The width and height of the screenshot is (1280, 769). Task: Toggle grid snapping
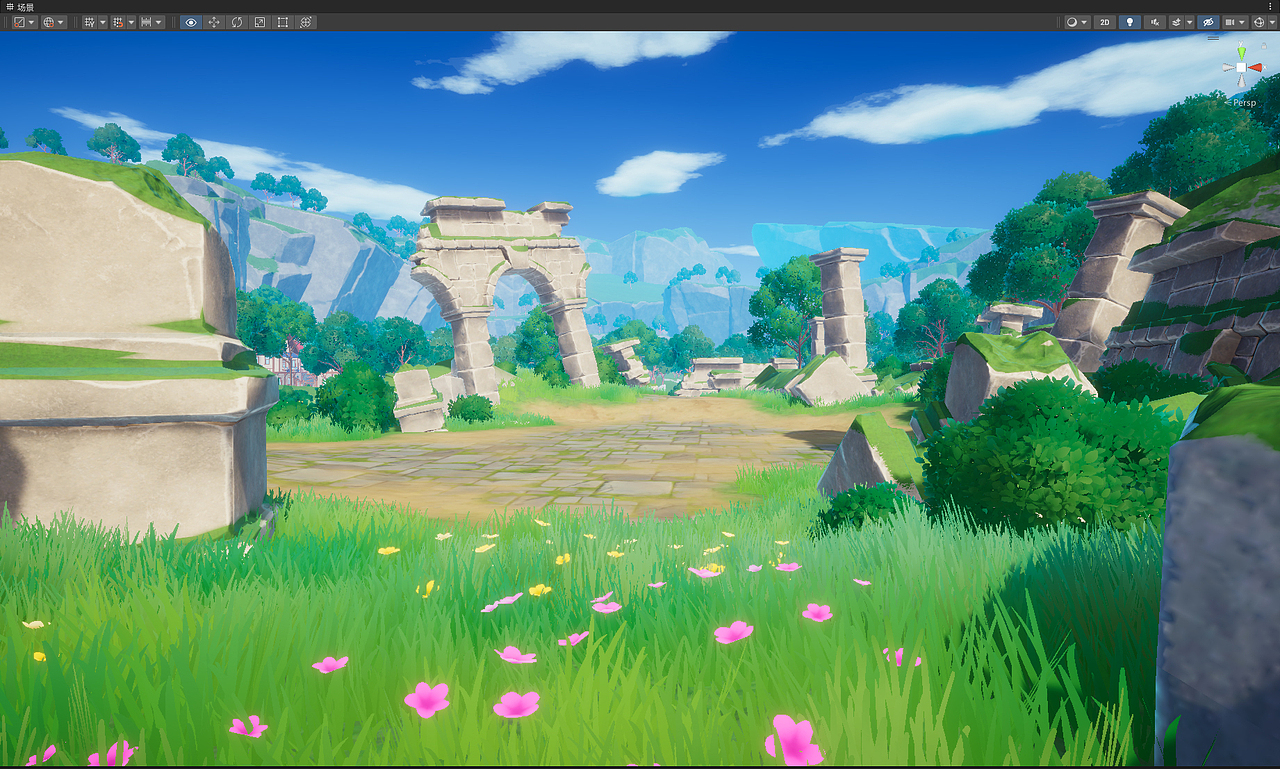click(x=118, y=22)
